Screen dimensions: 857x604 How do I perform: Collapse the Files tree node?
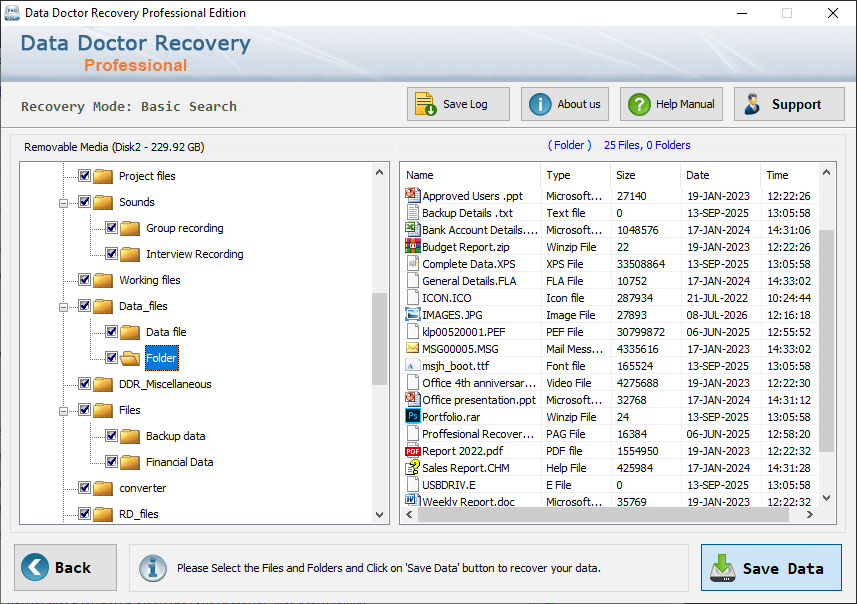[x=63, y=411]
